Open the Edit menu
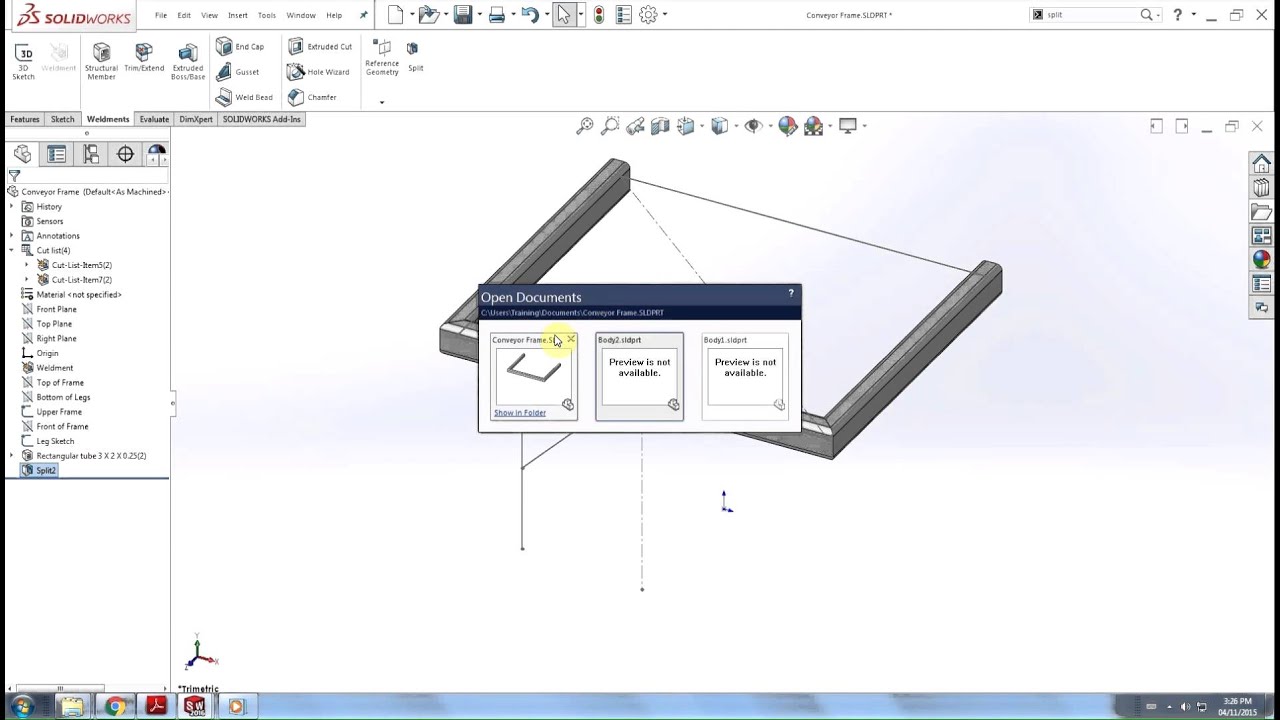Image resolution: width=1280 pixels, height=720 pixels. coord(184,15)
